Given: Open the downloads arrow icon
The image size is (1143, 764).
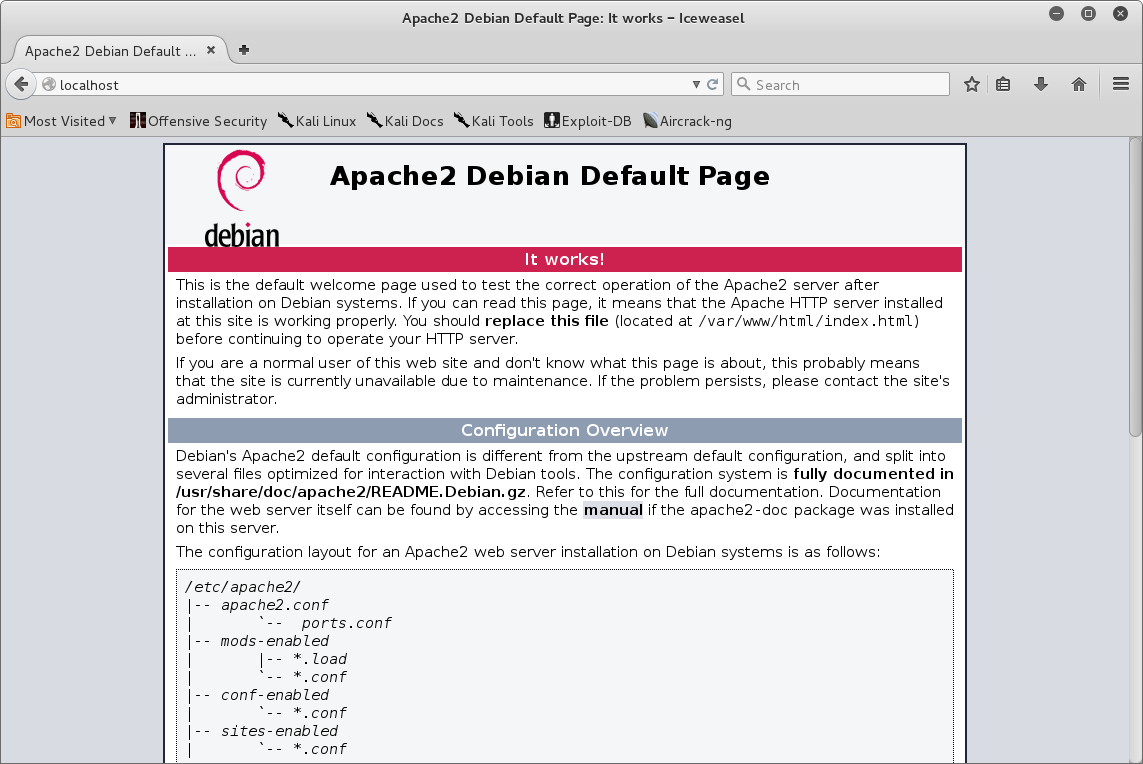Looking at the screenshot, I should (1041, 85).
